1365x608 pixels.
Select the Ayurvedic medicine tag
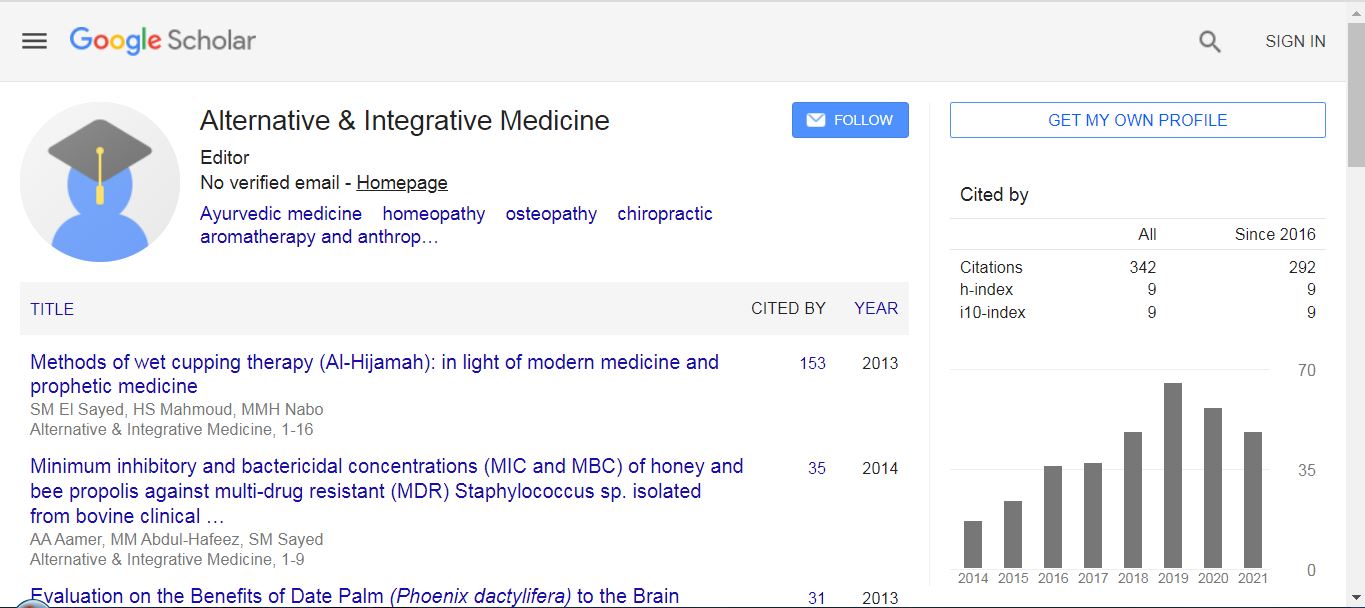tap(281, 214)
